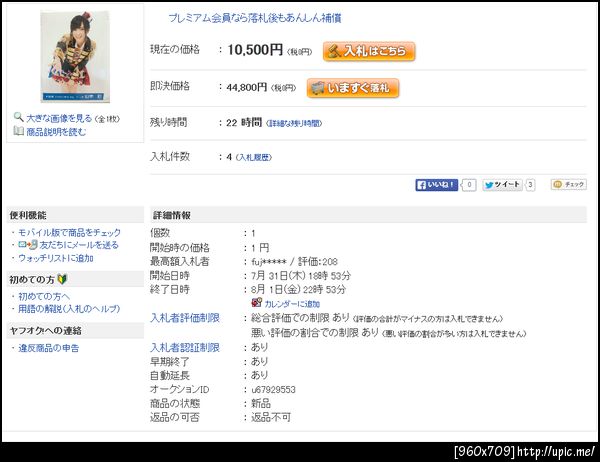Screen dimensions: 600x462
Task: Click the mail icon beside 友だちにメールを送る
Action: [x=28, y=245]
